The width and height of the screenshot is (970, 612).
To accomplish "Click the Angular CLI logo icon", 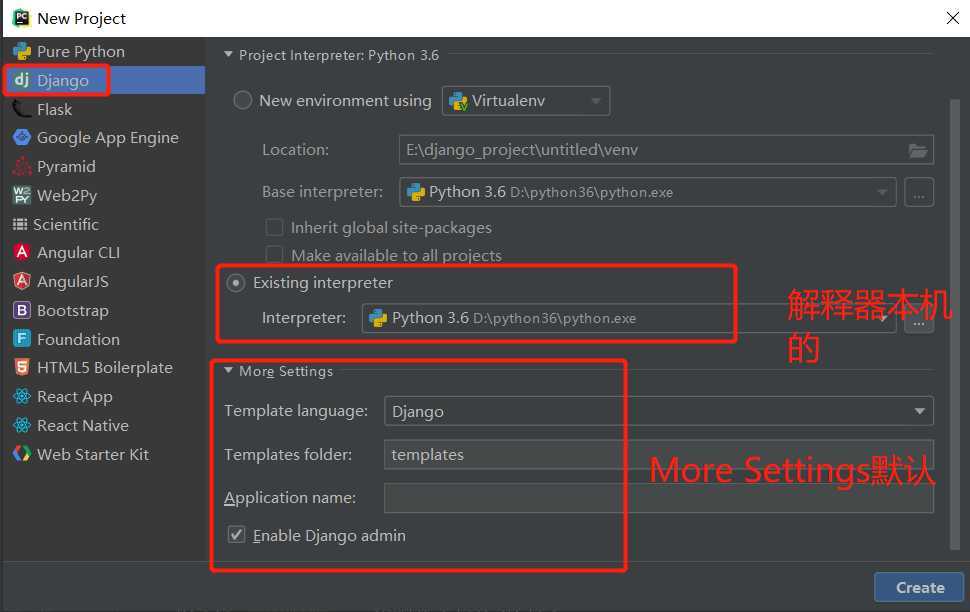I will point(22,252).
